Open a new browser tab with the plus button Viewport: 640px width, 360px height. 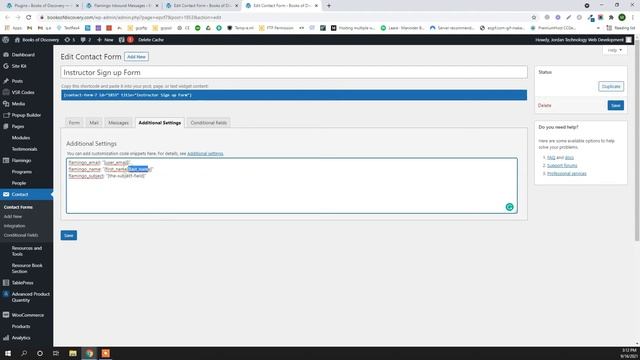[329, 6]
